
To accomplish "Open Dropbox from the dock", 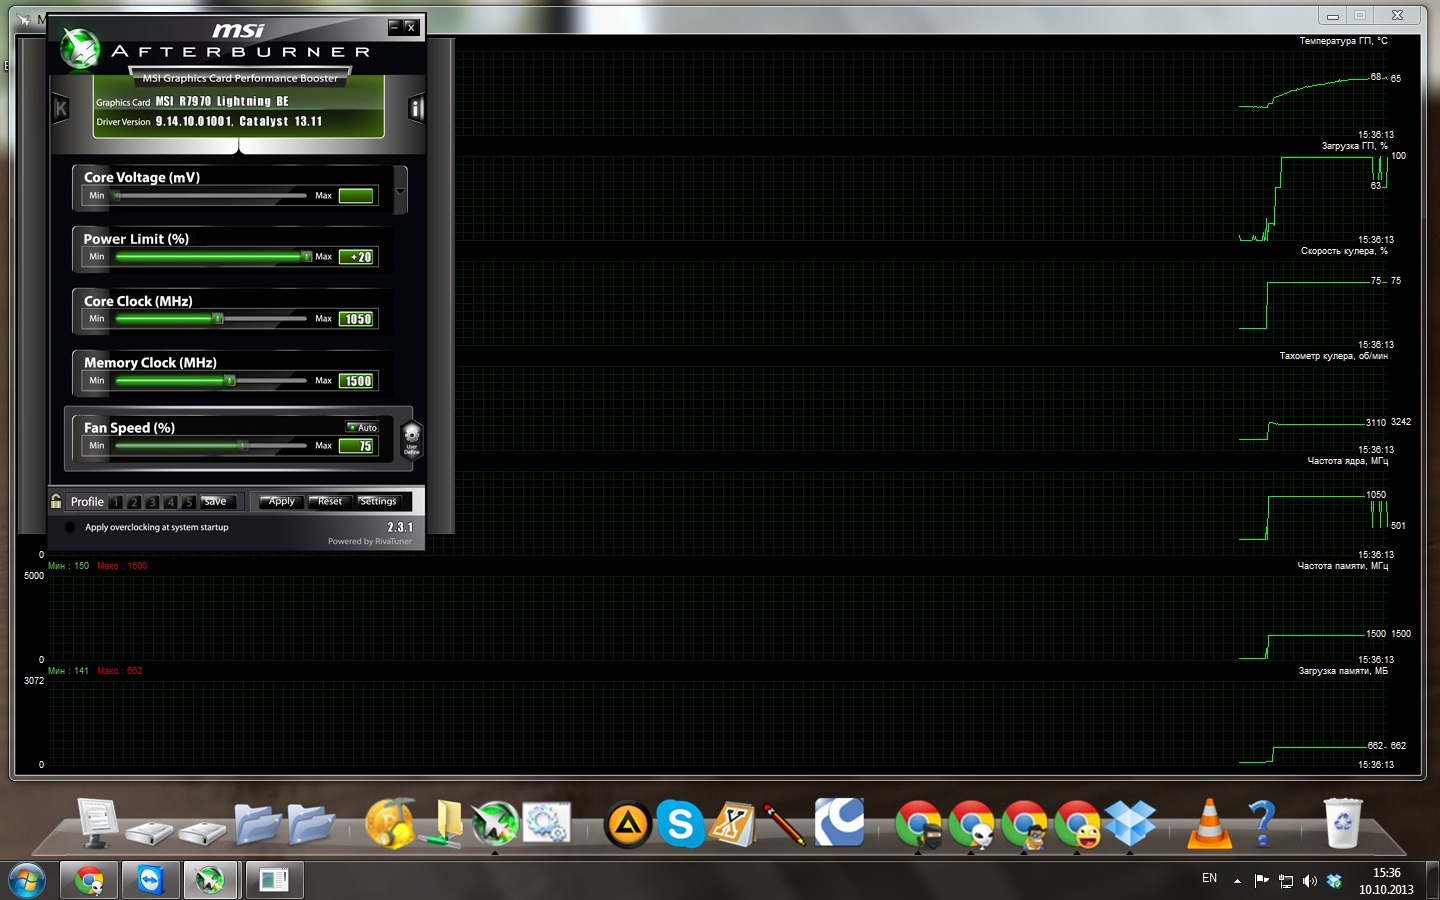I will pyautogui.click(x=1130, y=824).
